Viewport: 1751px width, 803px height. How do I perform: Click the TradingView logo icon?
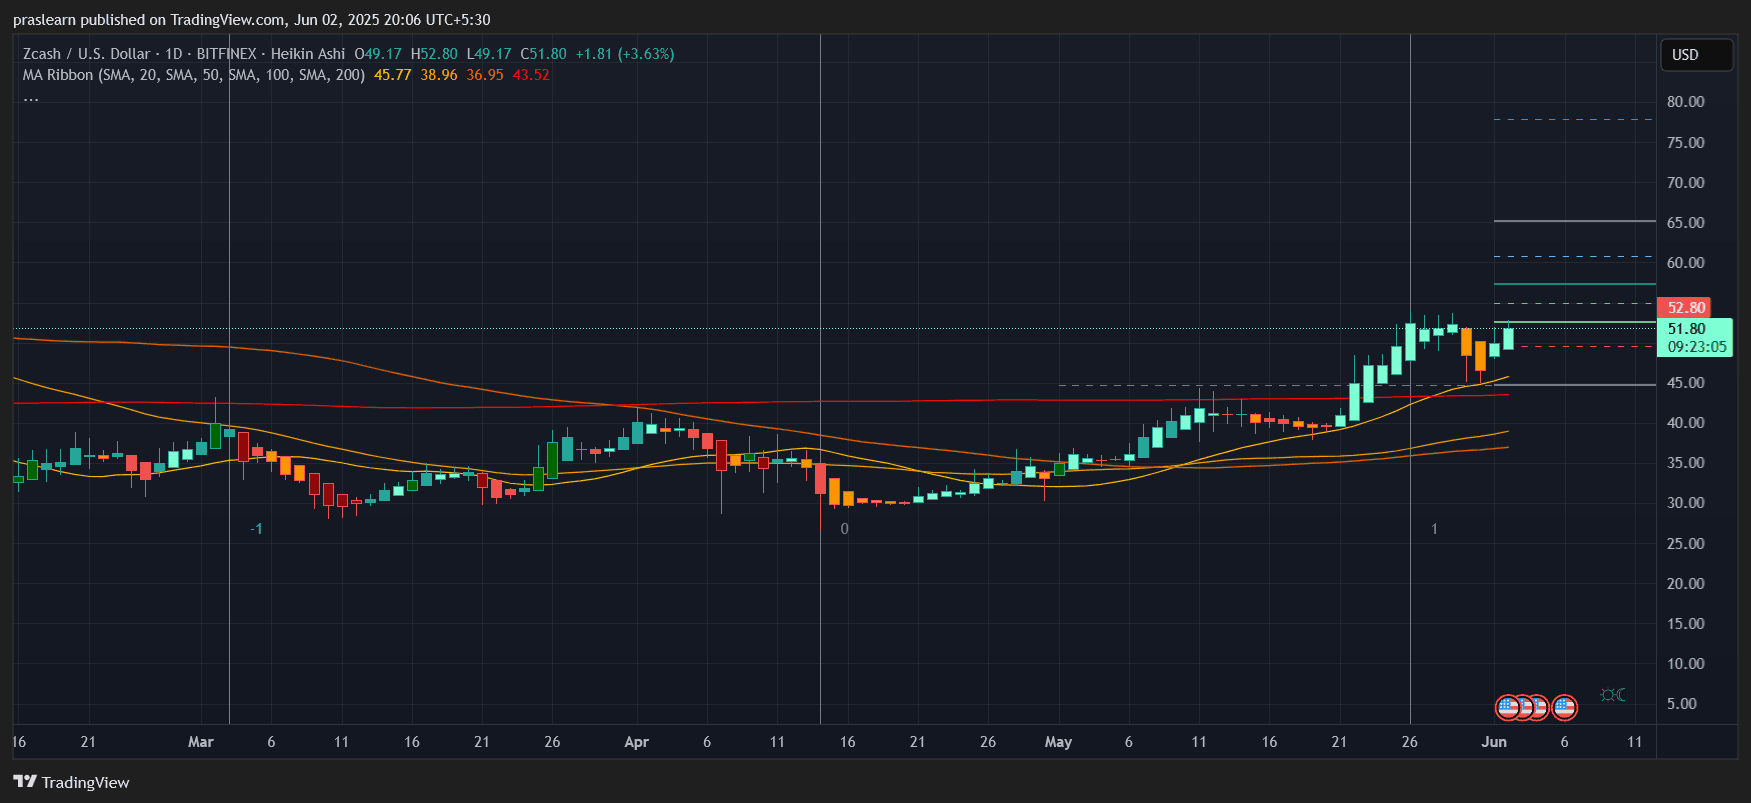(x=25, y=782)
